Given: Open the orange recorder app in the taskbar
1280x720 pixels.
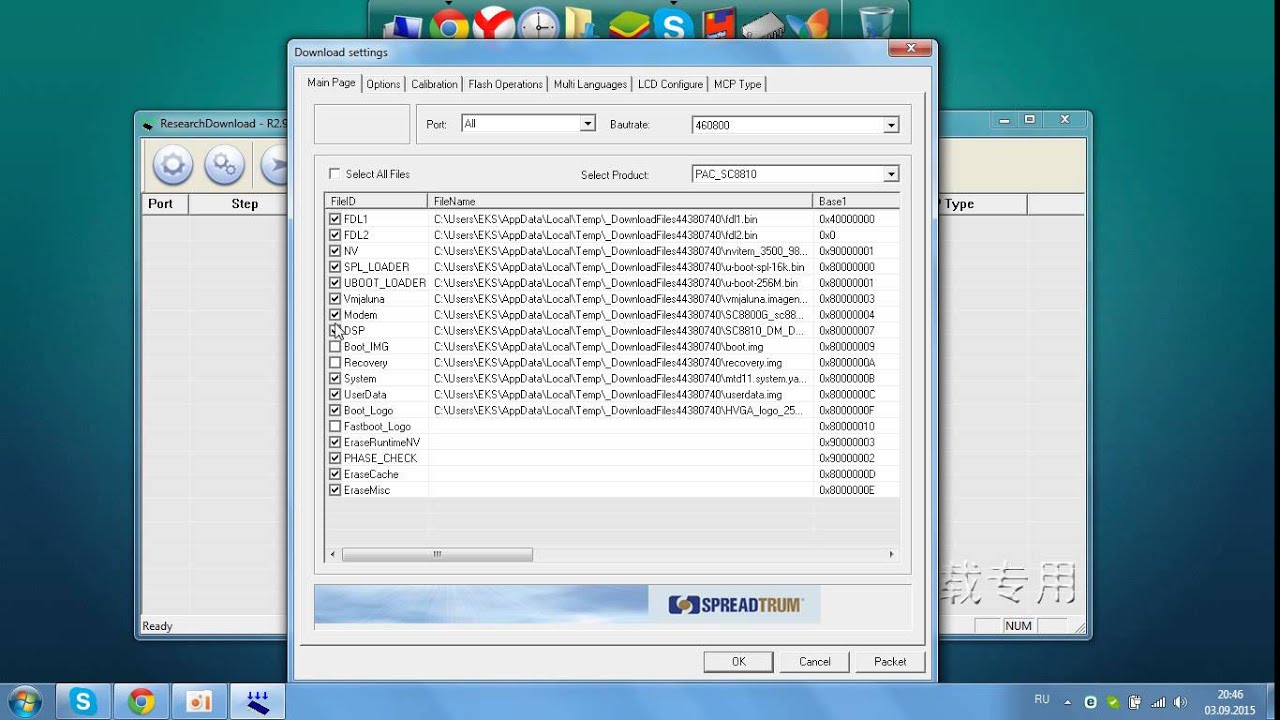Looking at the screenshot, I should click(199, 702).
